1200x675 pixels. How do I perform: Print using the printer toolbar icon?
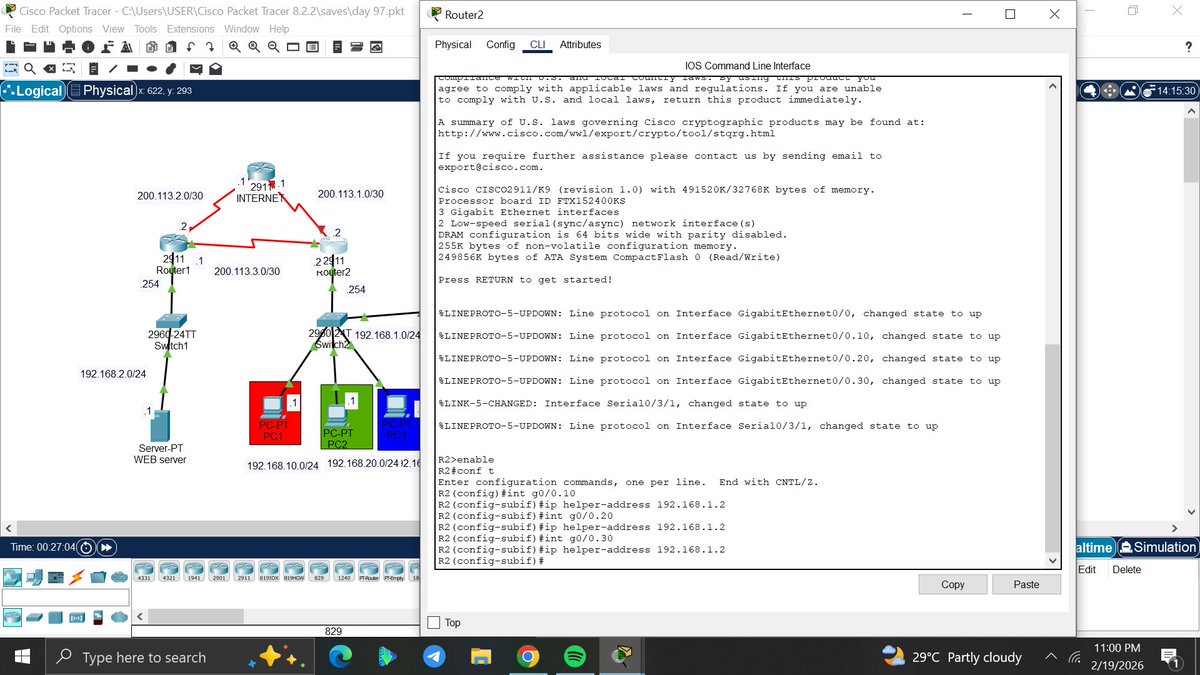[68, 47]
